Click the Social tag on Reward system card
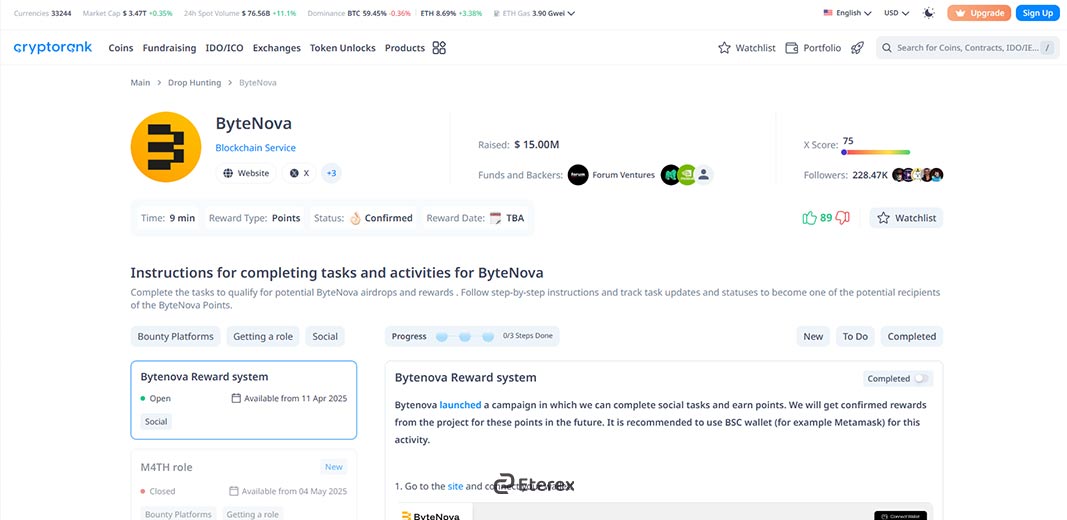Screen dimensions: 1067x520 click(x=156, y=421)
